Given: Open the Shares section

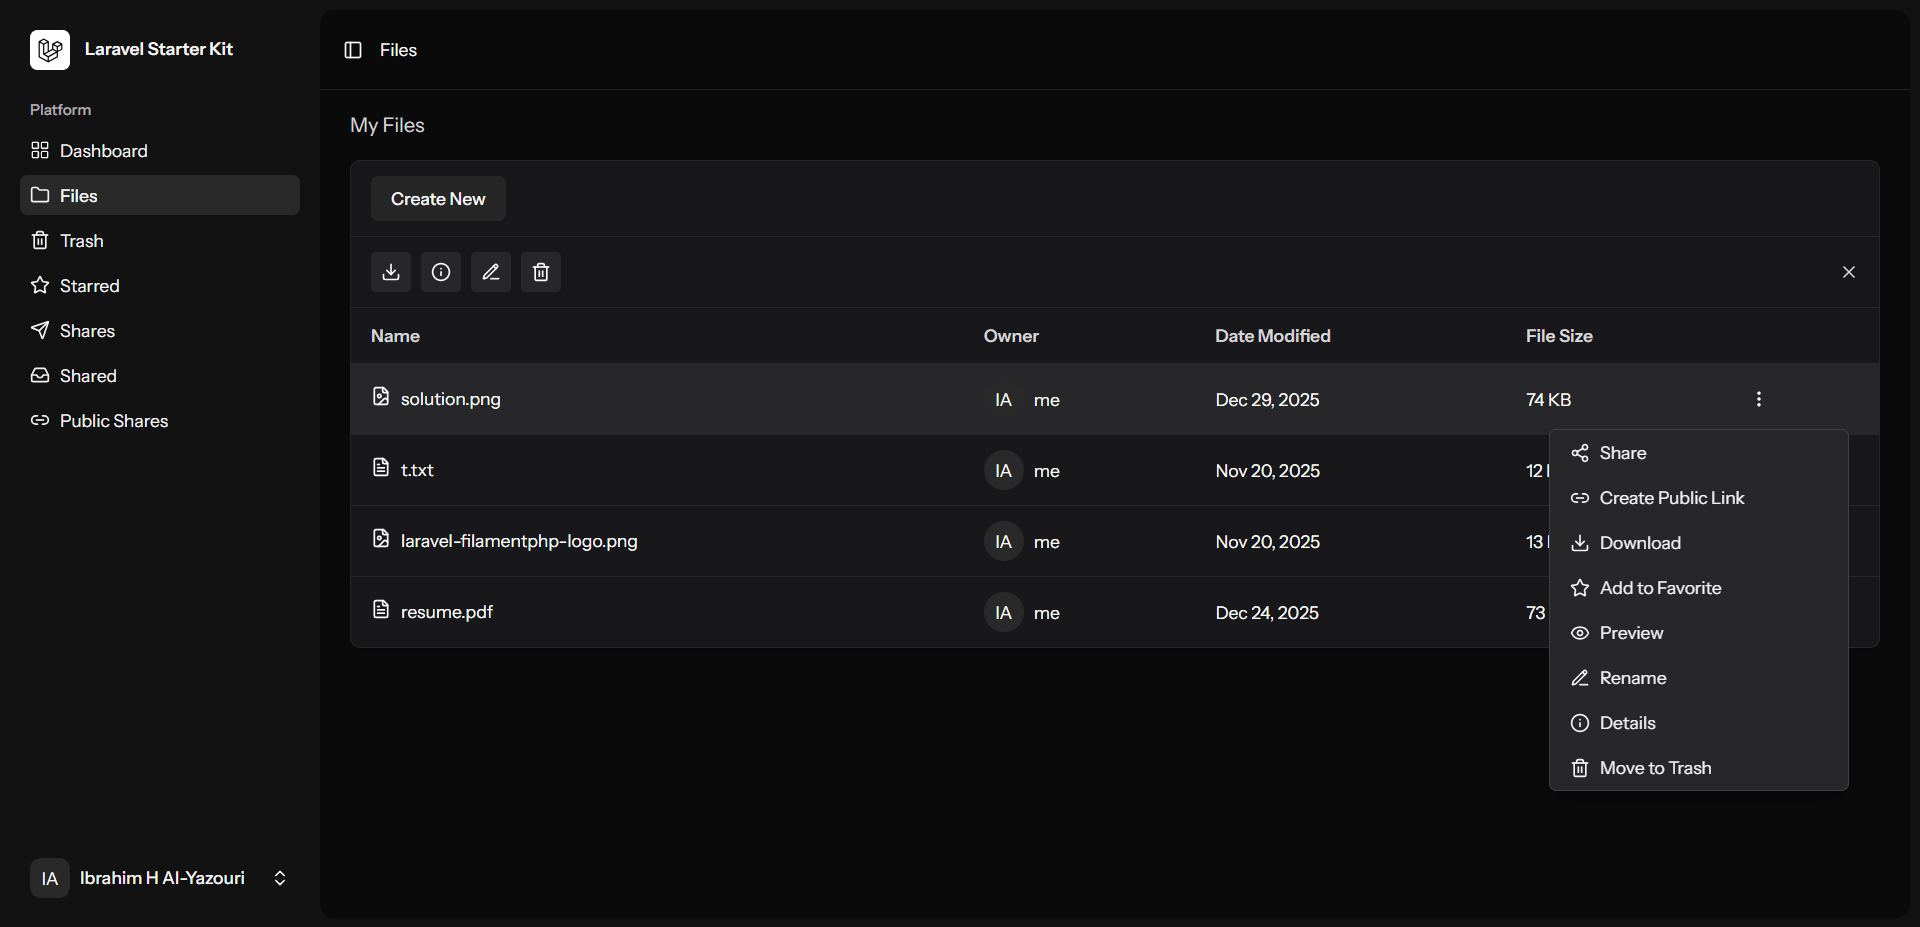Looking at the screenshot, I should (x=160, y=330).
